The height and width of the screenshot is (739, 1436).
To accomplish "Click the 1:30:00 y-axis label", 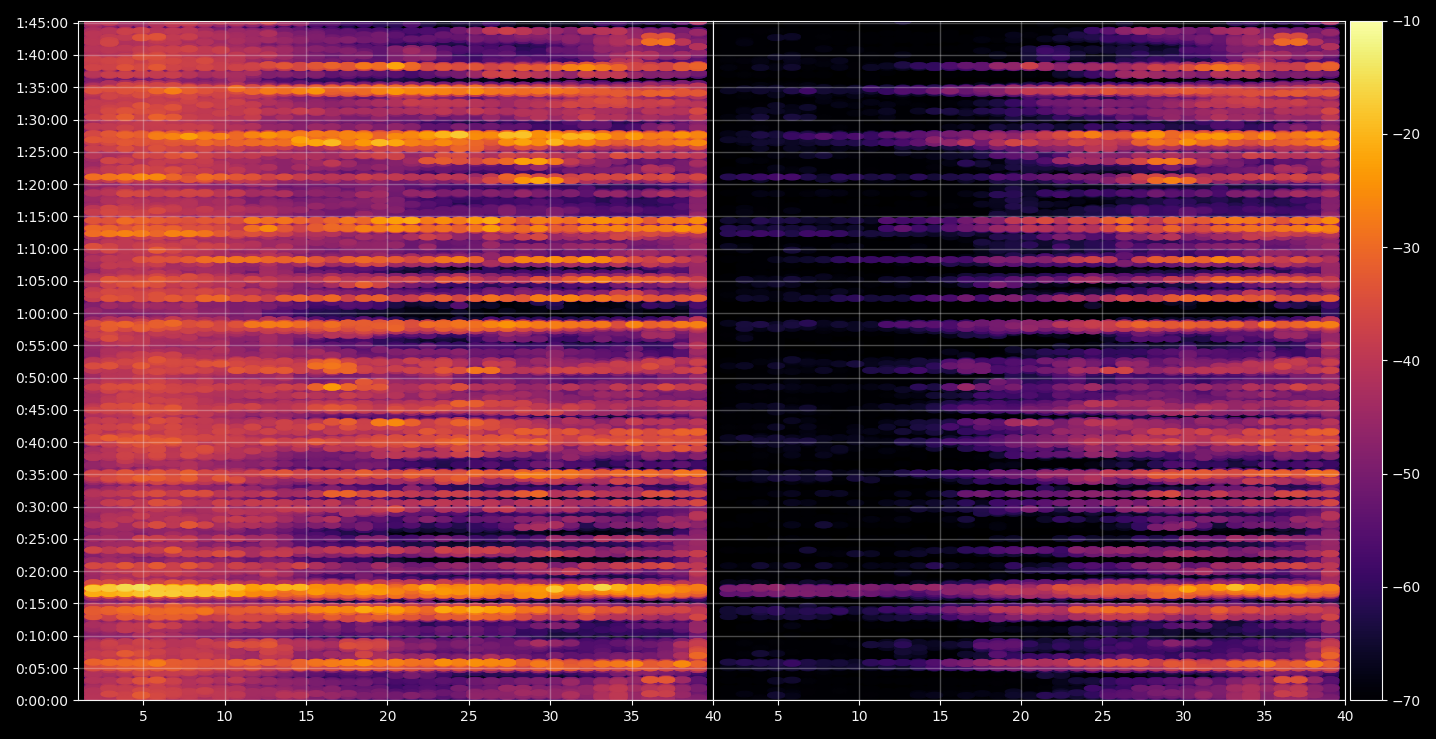I will point(42,120).
